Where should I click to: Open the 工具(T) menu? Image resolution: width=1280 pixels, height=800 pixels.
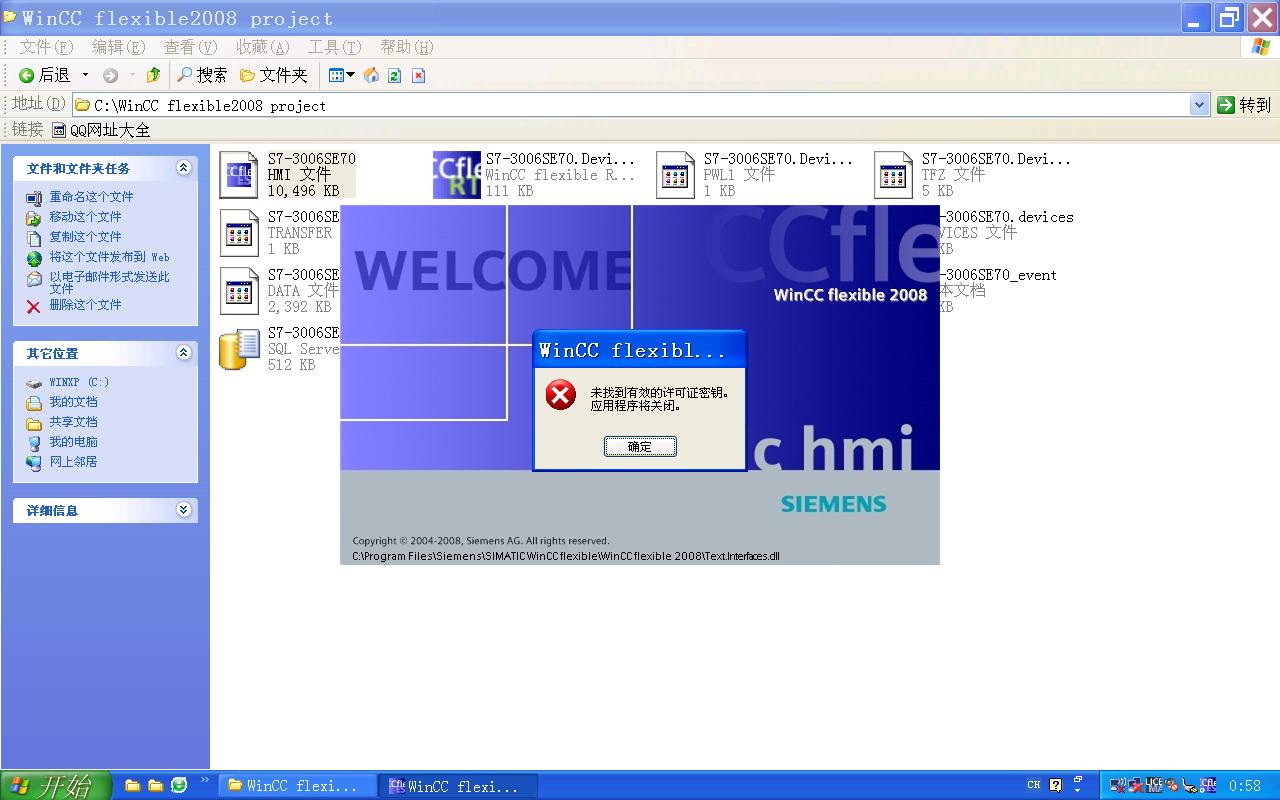[334, 47]
